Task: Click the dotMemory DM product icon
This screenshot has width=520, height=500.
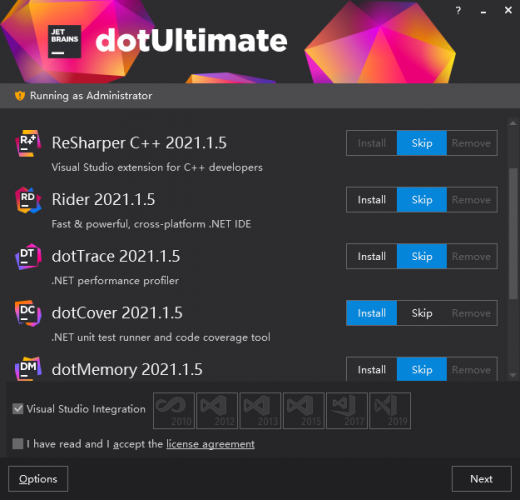Action: click(x=28, y=369)
